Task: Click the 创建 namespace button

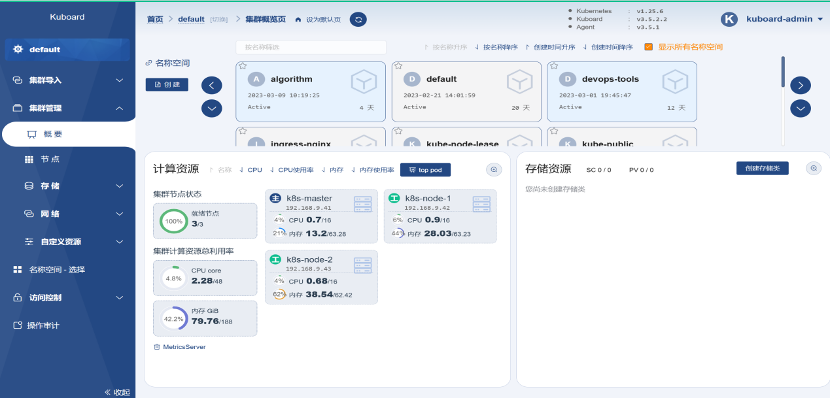Action: 167,85
